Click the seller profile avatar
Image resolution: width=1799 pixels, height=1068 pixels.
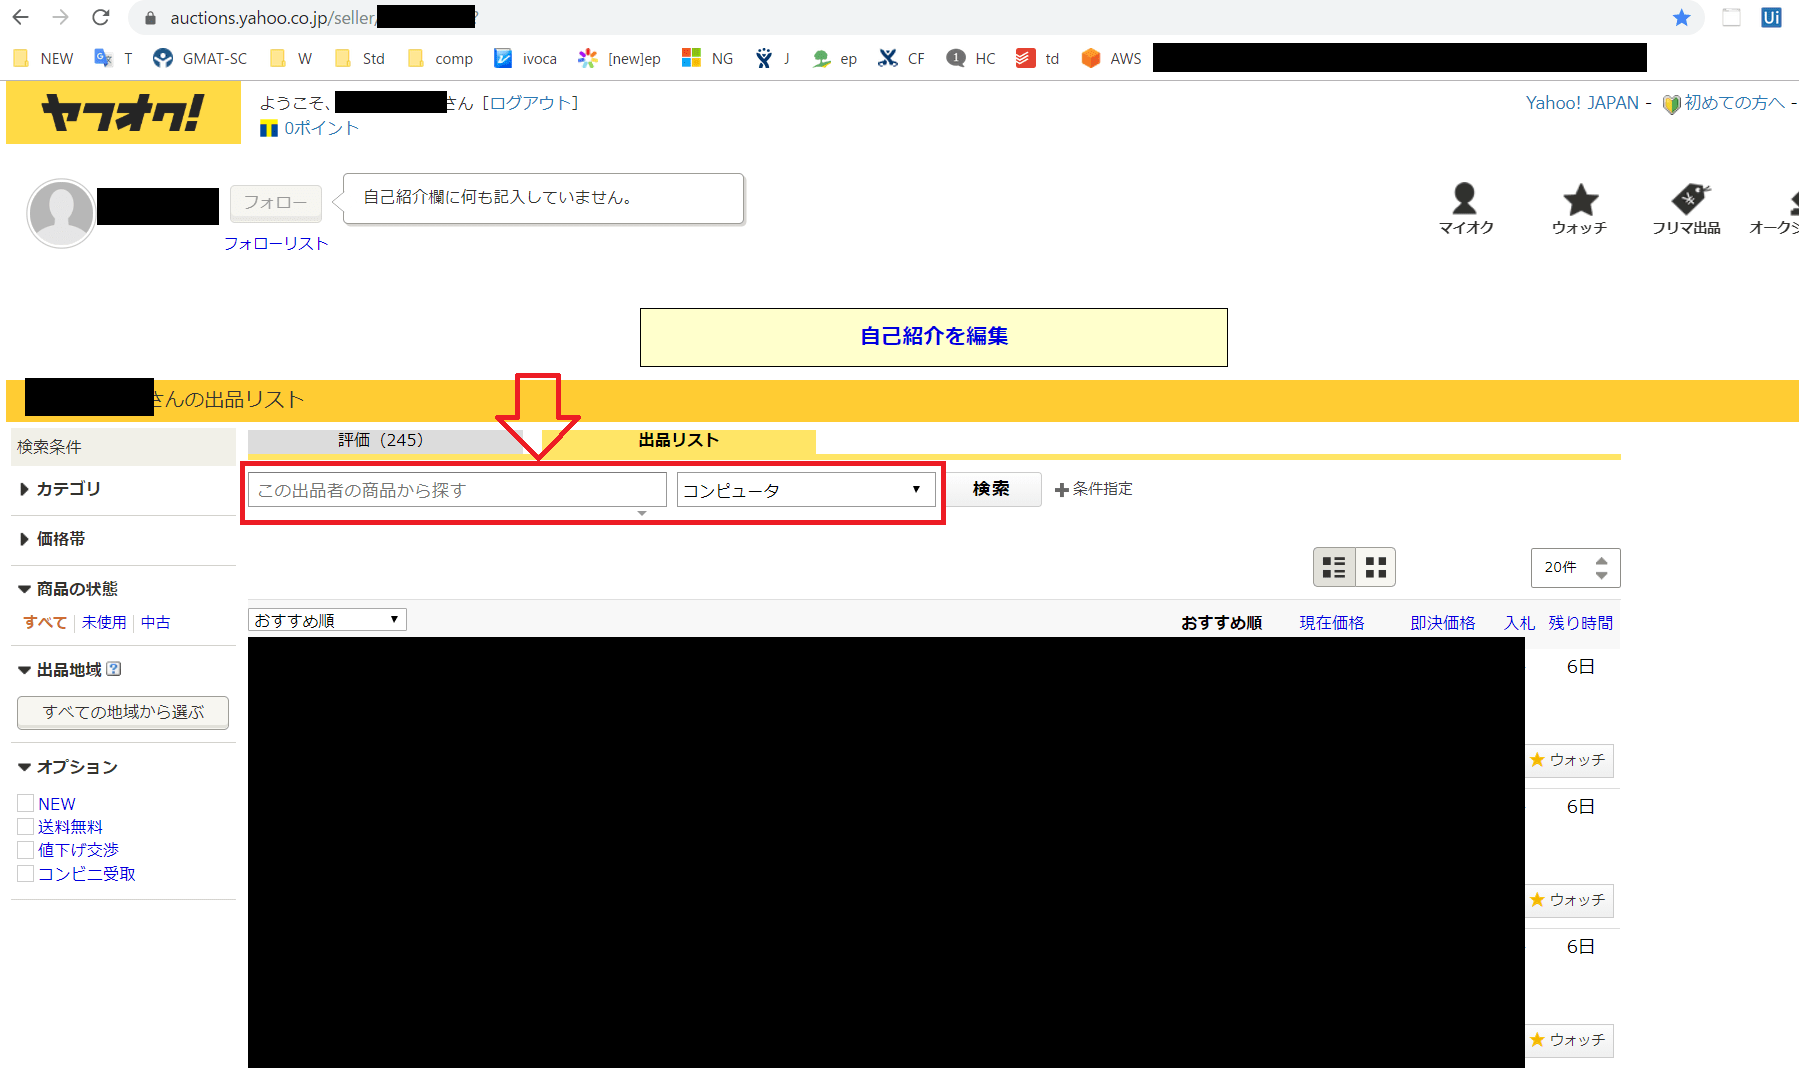[x=61, y=213]
